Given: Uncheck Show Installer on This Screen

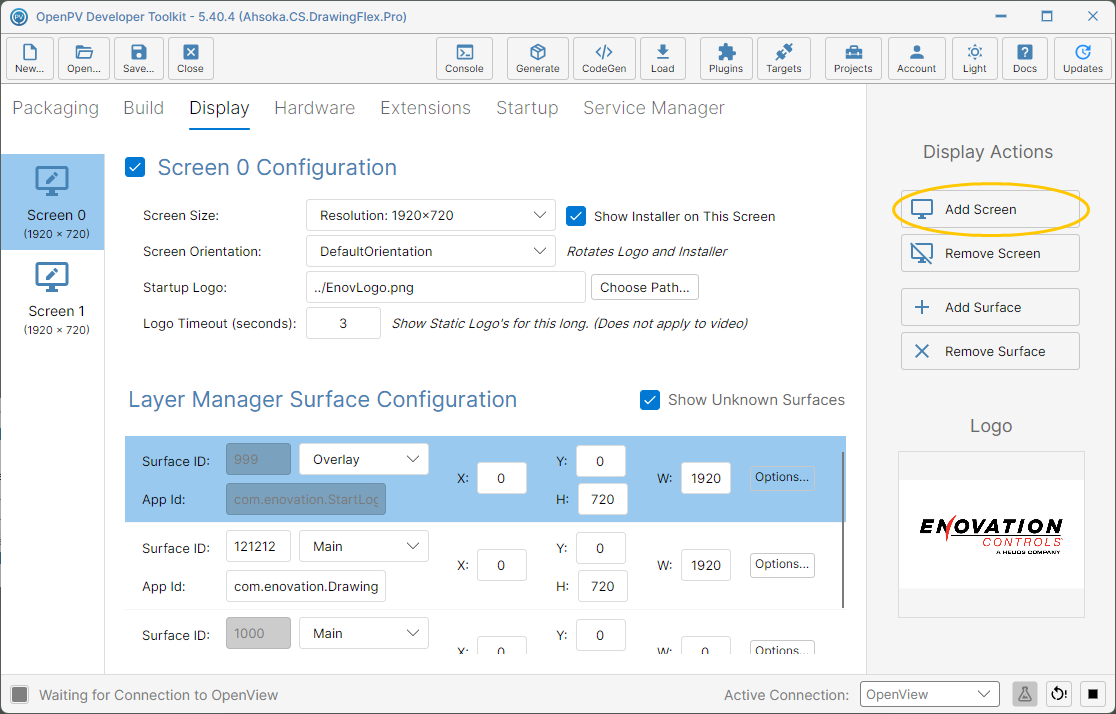Looking at the screenshot, I should pyautogui.click(x=576, y=216).
